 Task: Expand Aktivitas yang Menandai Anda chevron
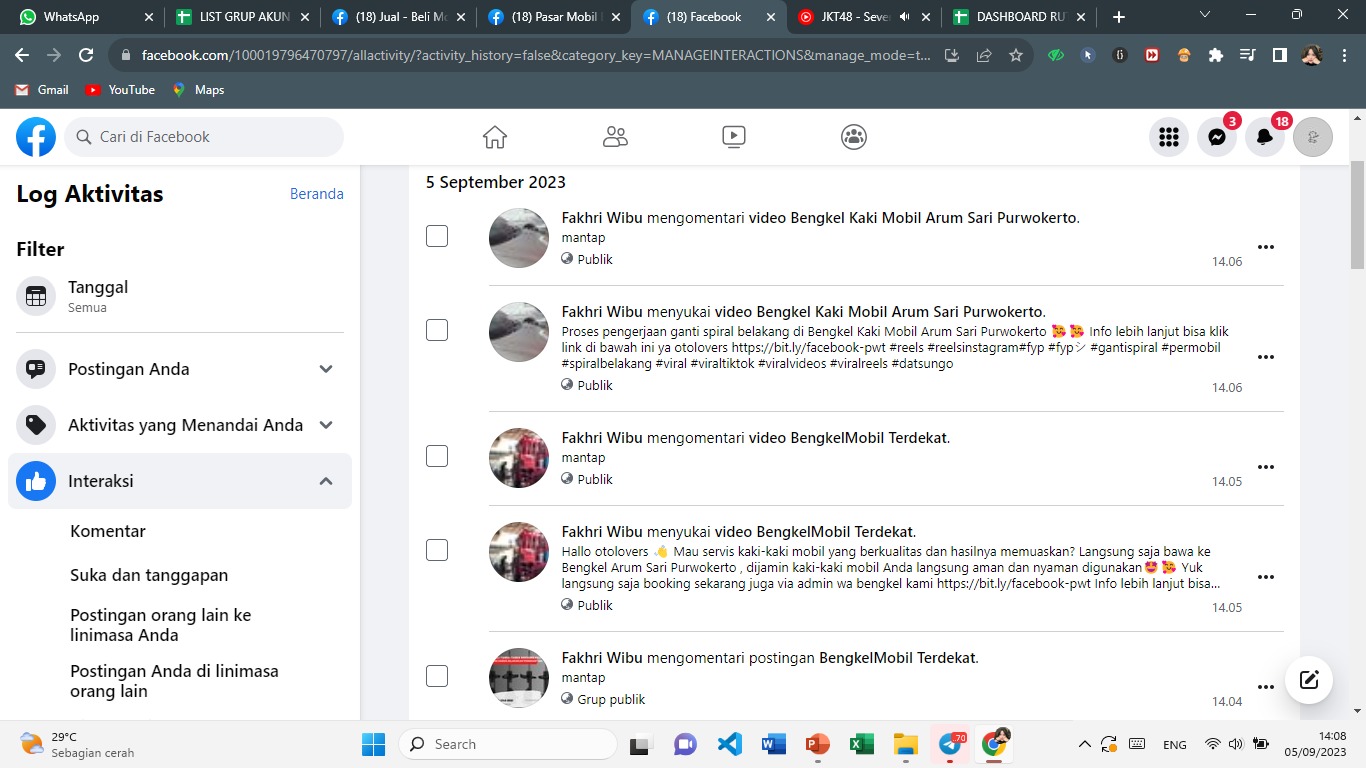click(326, 425)
